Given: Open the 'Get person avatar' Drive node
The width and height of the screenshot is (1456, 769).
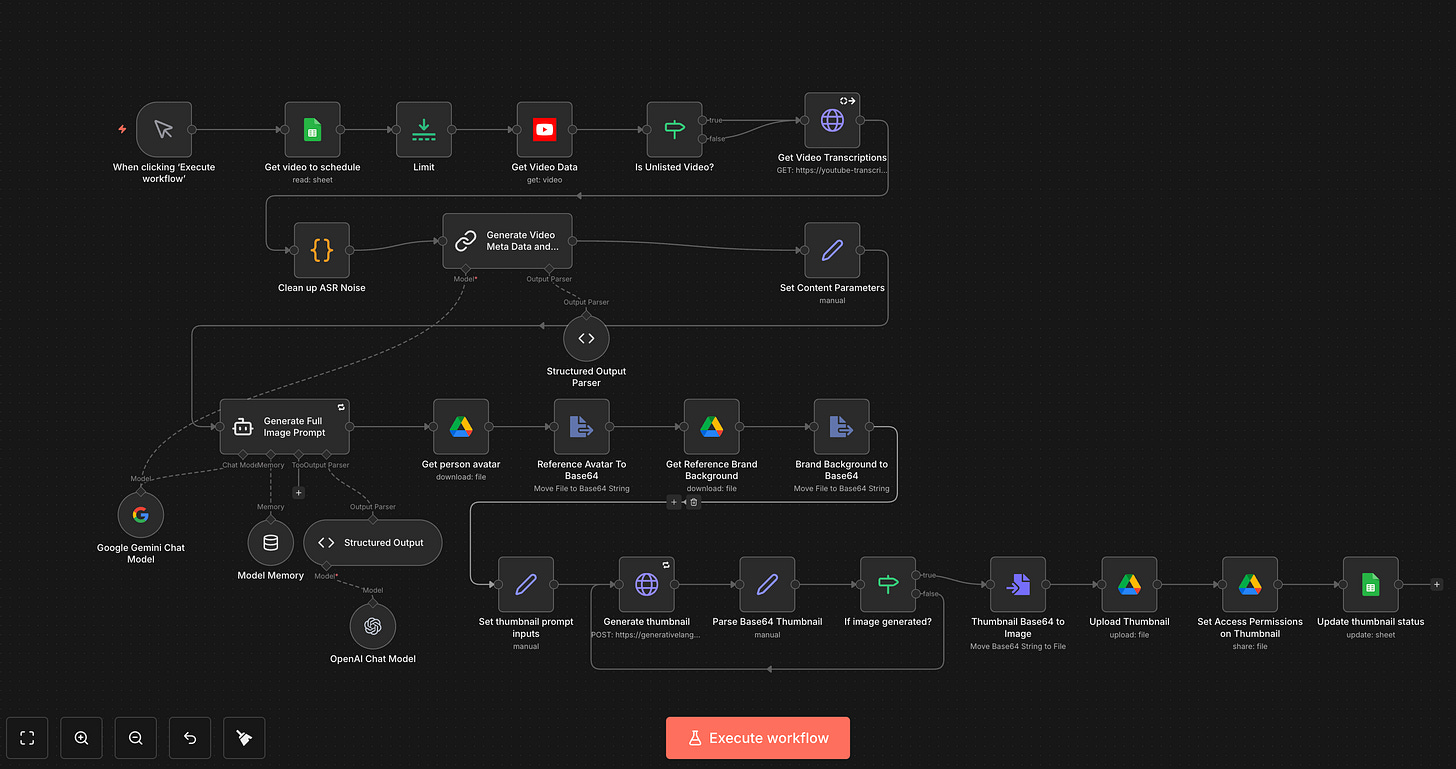Looking at the screenshot, I should pyautogui.click(x=460, y=427).
